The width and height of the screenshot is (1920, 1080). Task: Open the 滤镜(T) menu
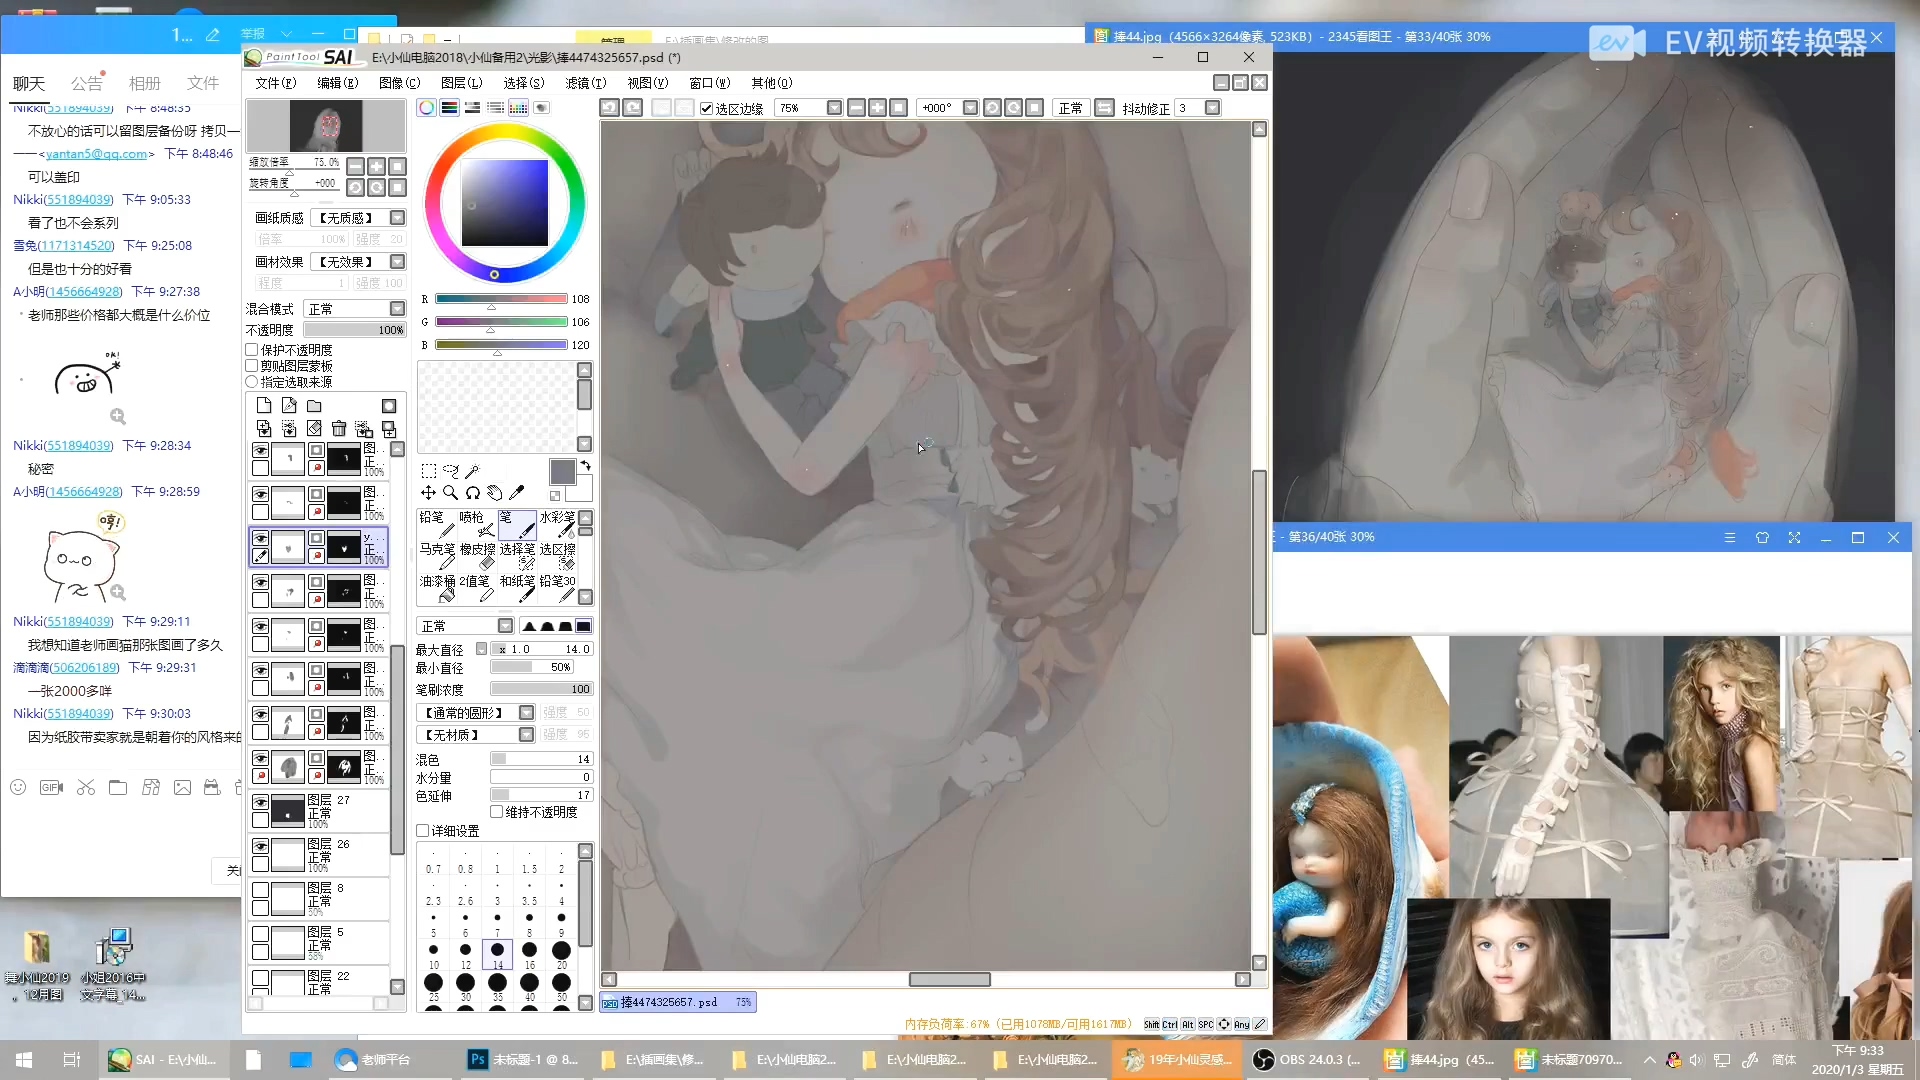click(x=585, y=83)
